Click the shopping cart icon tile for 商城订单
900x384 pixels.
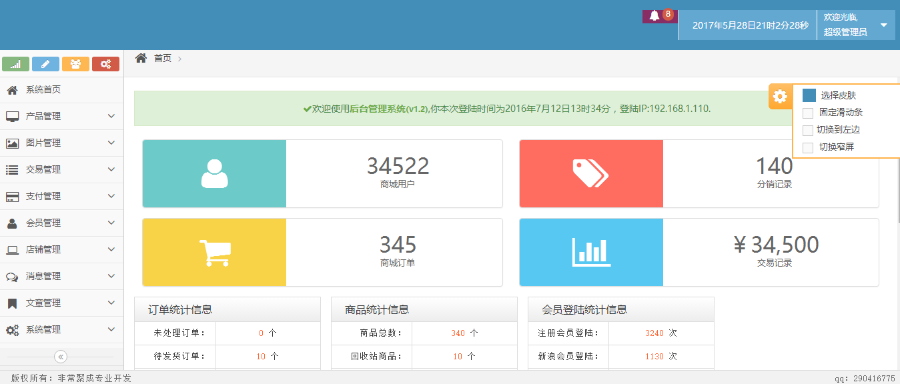coord(214,252)
